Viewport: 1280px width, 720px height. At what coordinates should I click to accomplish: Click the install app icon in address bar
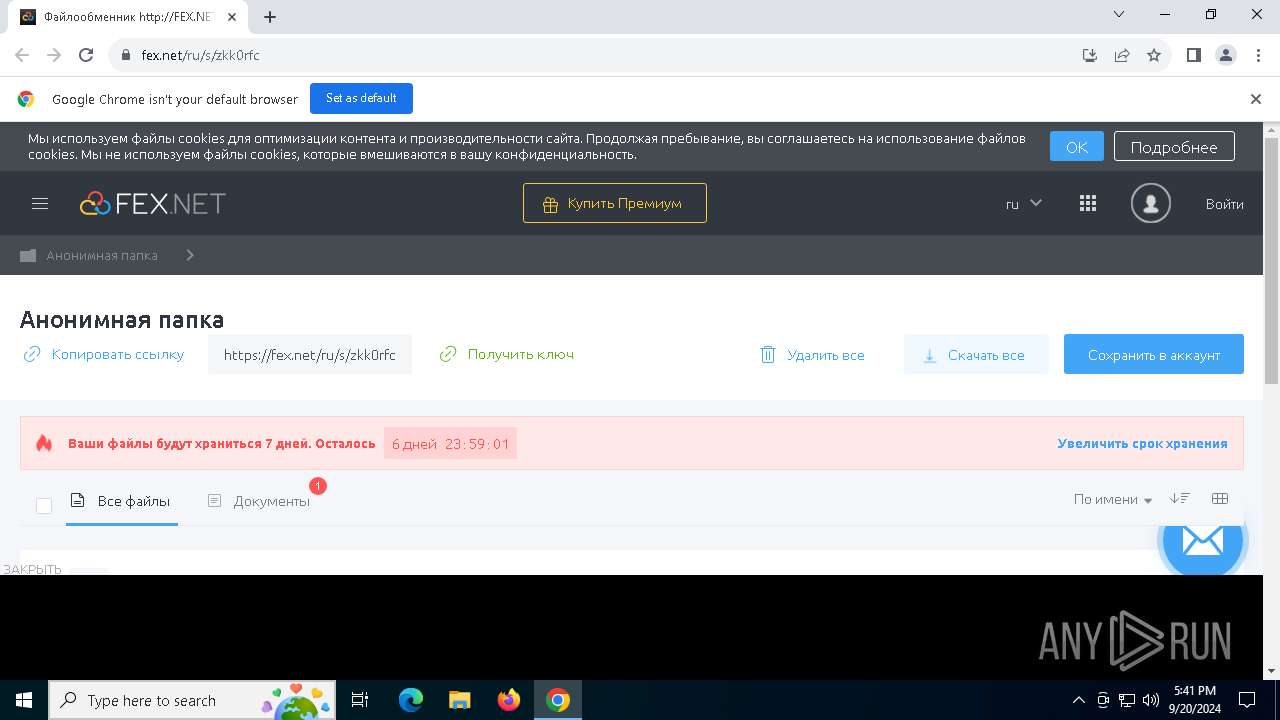[1090, 55]
